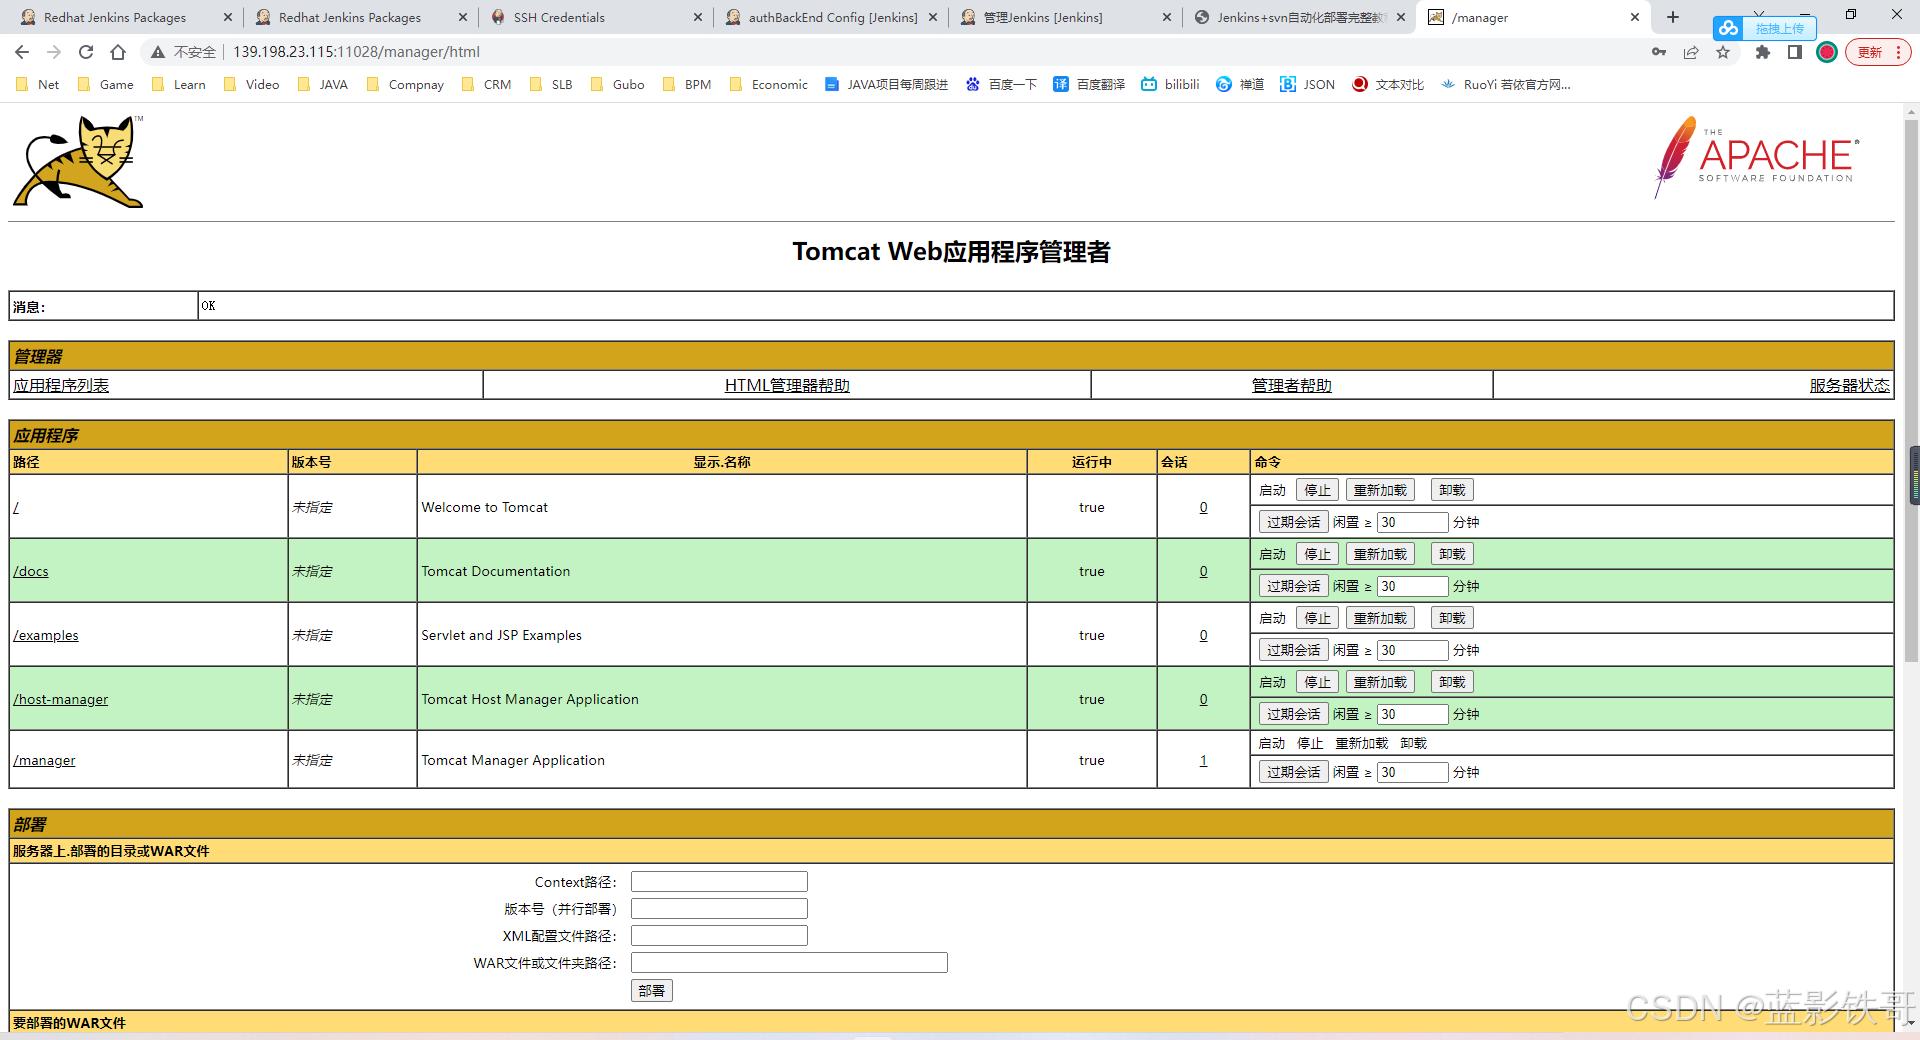The height and width of the screenshot is (1040, 1920).
Task: Open the browser home page icon
Action: [x=118, y=52]
